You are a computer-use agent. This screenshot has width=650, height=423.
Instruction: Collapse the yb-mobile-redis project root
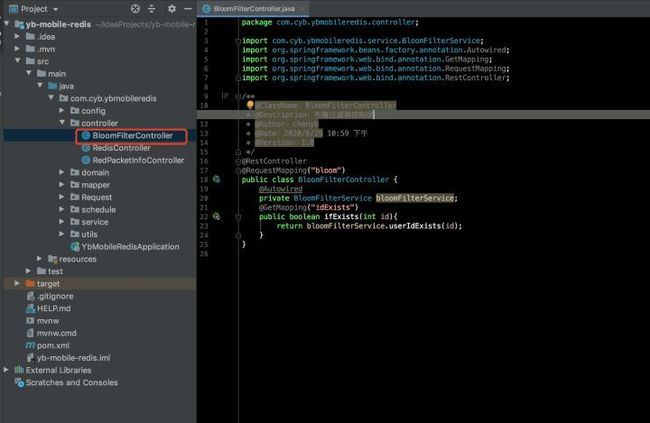pos(7,24)
